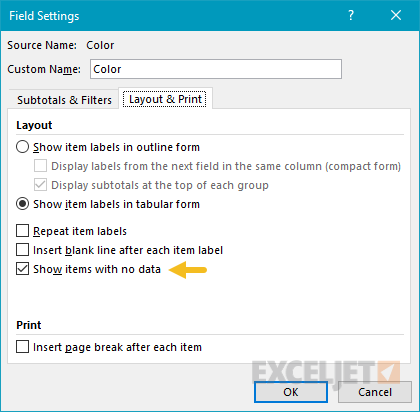This screenshot has width=420, height=412.
Task: Select the Layout & Print tab
Action: (x=165, y=99)
